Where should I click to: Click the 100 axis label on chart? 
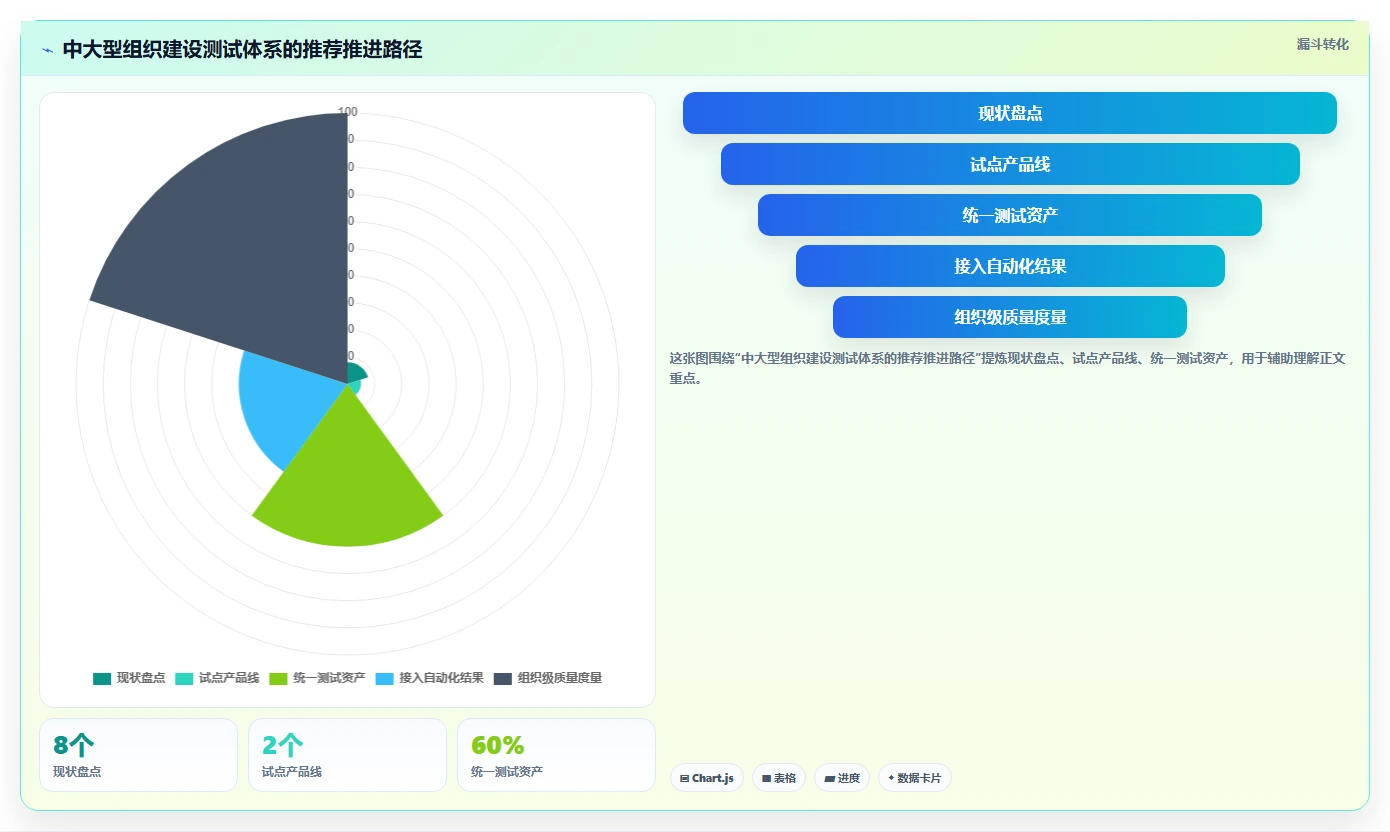(348, 112)
